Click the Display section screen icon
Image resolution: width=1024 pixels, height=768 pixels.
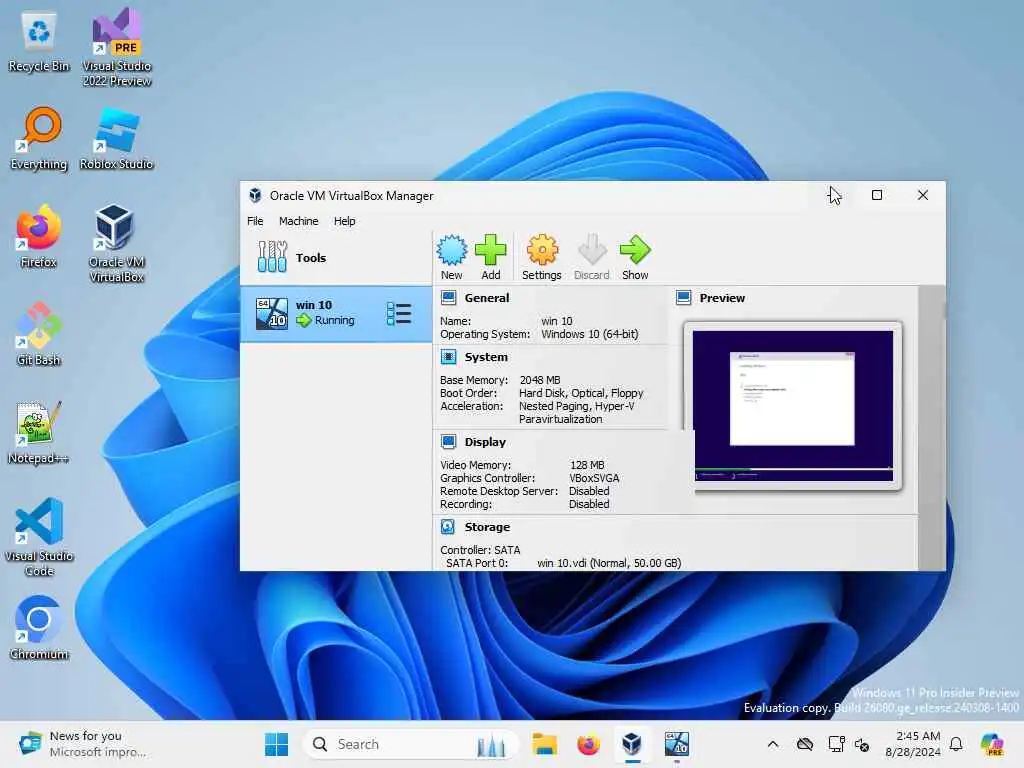point(449,441)
